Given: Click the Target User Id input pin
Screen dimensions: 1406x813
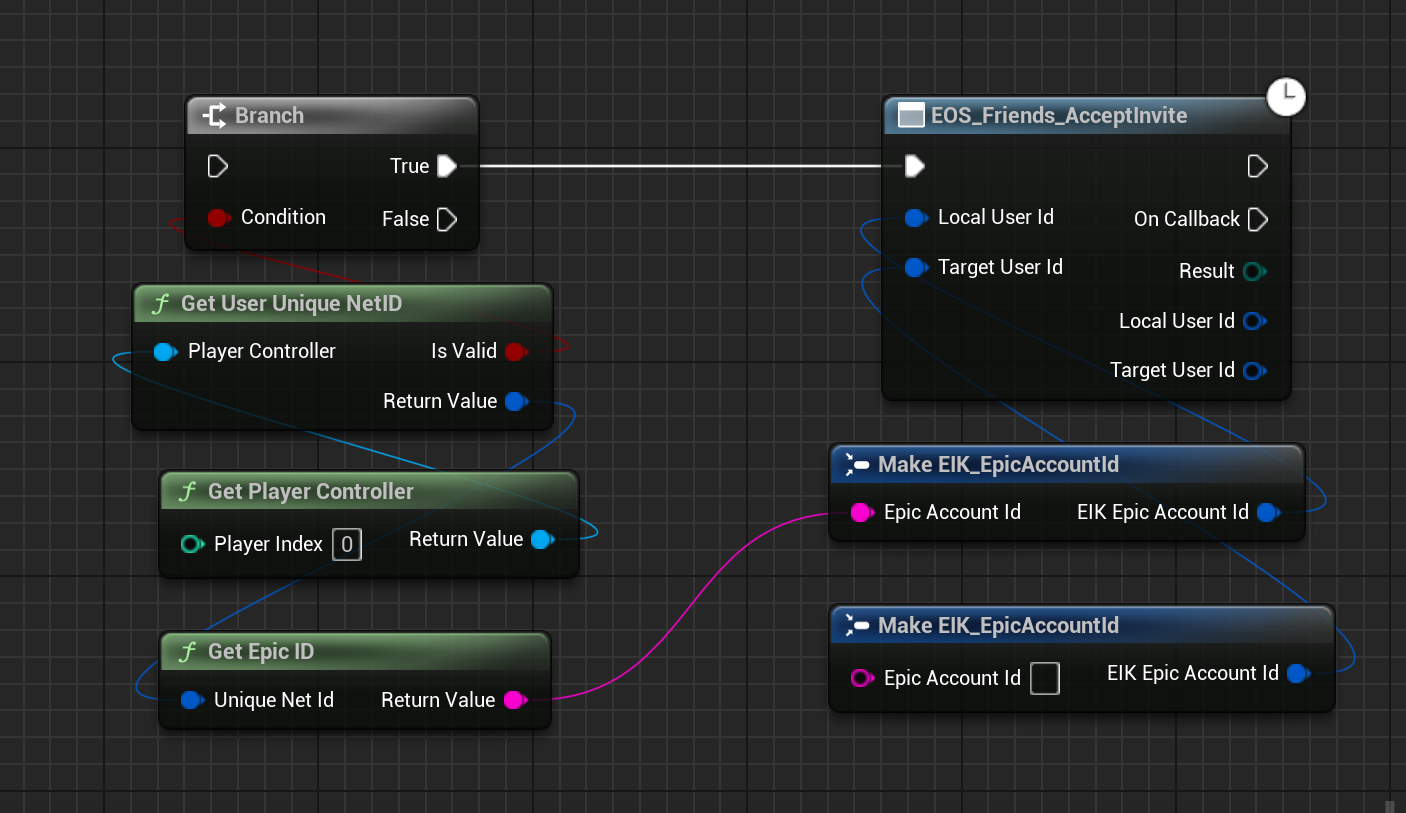Looking at the screenshot, I should 915,267.
